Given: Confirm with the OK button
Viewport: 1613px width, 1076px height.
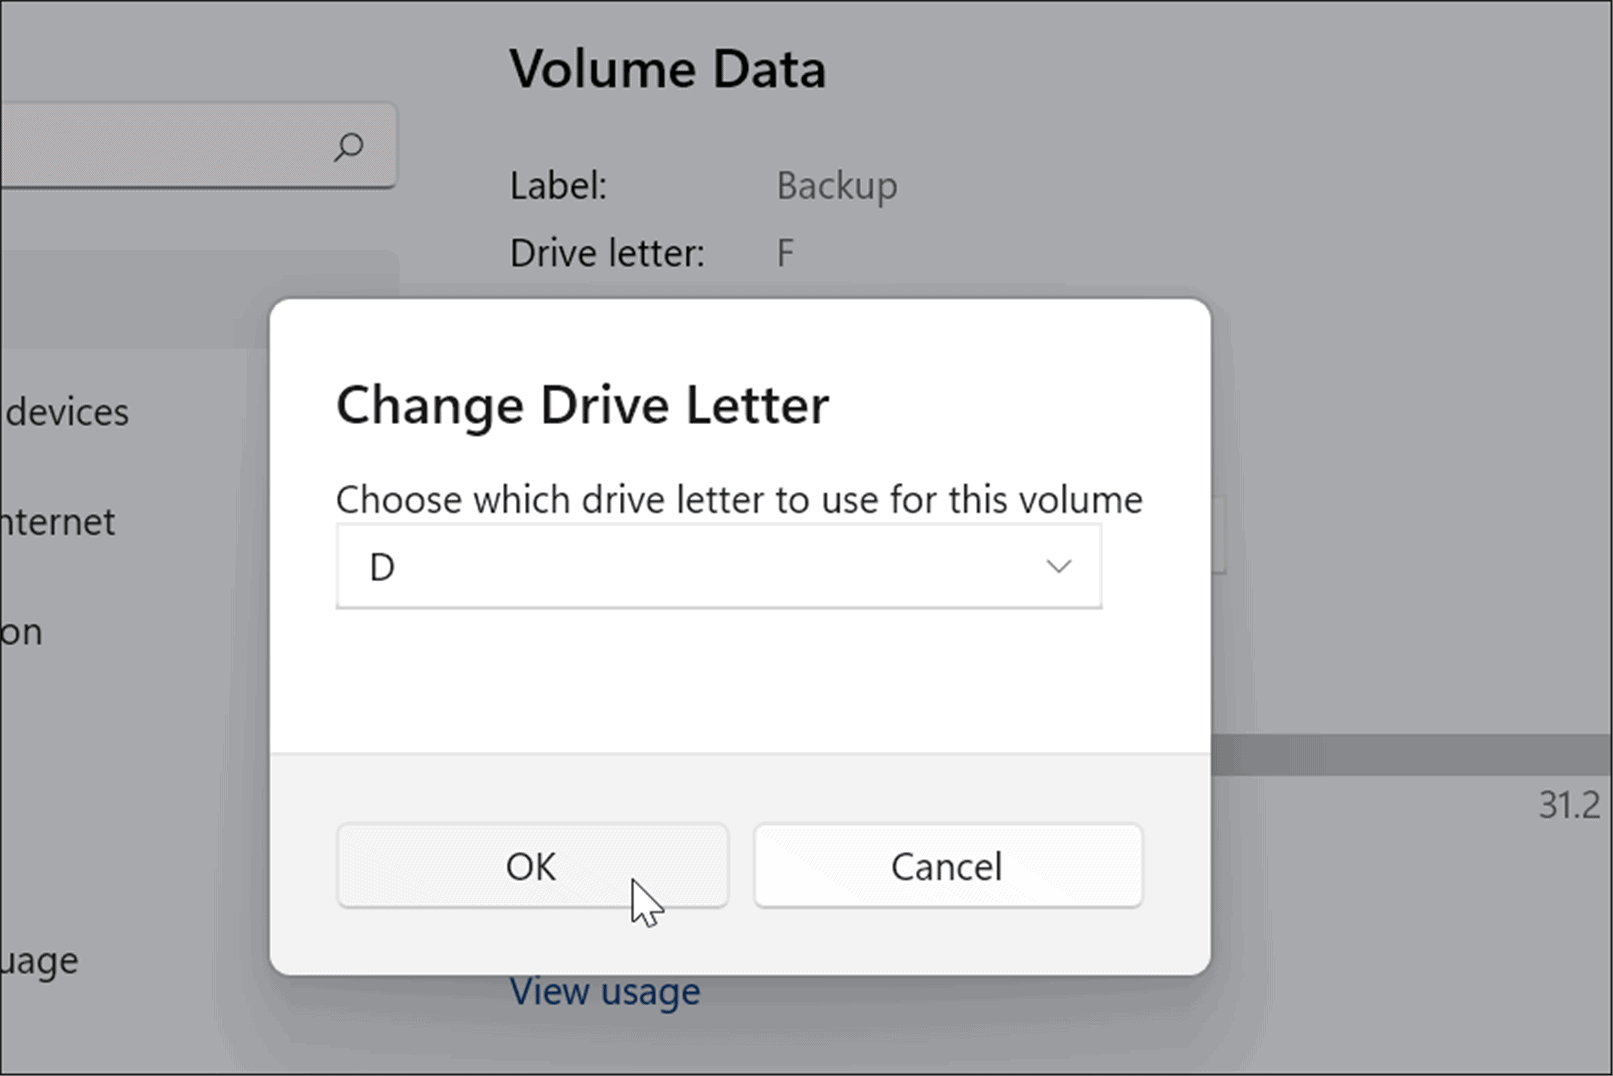Looking at the screenshot, I should click(x=531, y=866).
